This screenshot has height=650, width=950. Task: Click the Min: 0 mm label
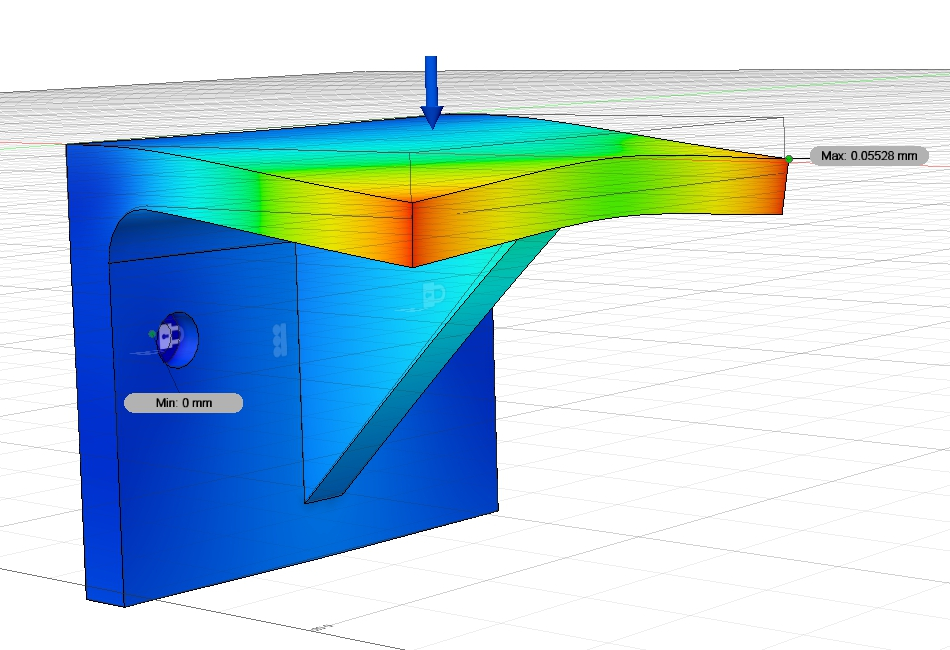point(183,402)
